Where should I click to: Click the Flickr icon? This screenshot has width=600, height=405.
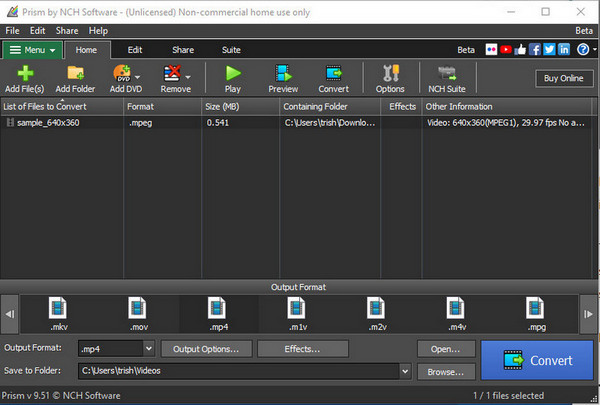coord(491,49)
